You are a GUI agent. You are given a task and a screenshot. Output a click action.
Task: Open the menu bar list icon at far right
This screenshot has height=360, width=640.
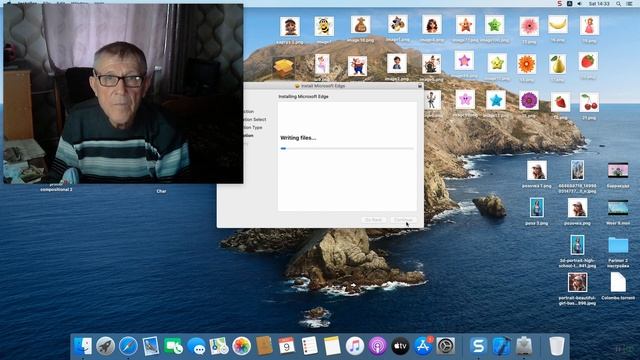630,3
